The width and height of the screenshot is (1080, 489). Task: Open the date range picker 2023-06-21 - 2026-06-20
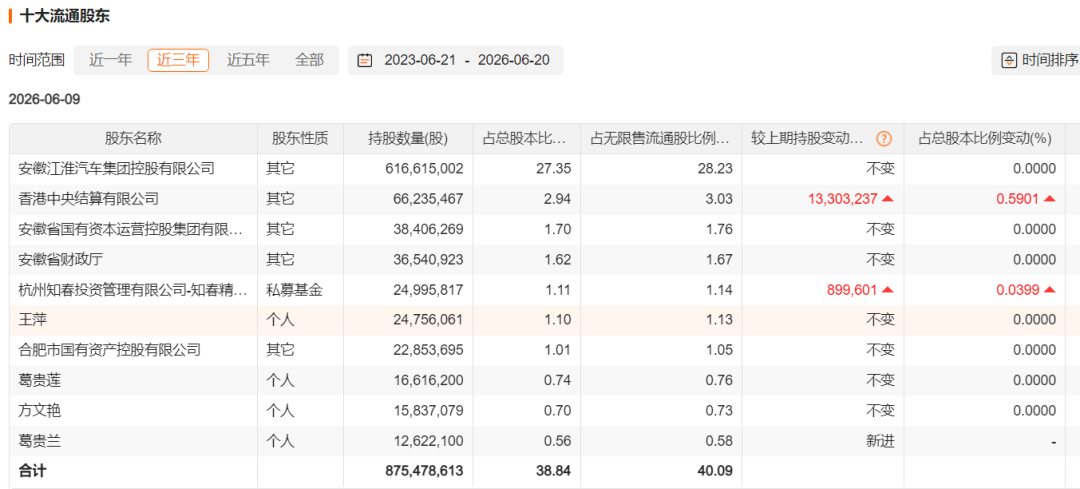coord(455,60)
